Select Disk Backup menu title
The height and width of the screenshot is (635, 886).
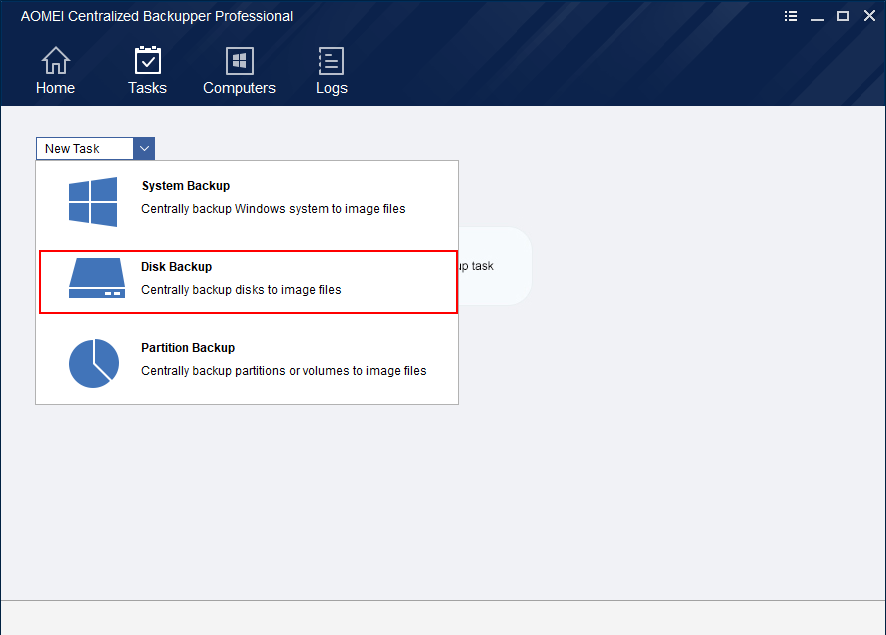tap(176, 267)
